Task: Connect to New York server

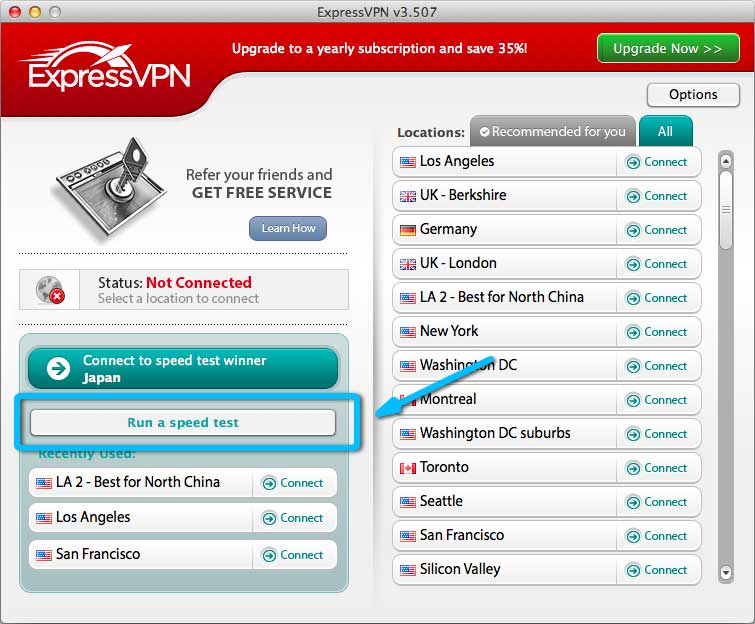Action: point(657,332)
